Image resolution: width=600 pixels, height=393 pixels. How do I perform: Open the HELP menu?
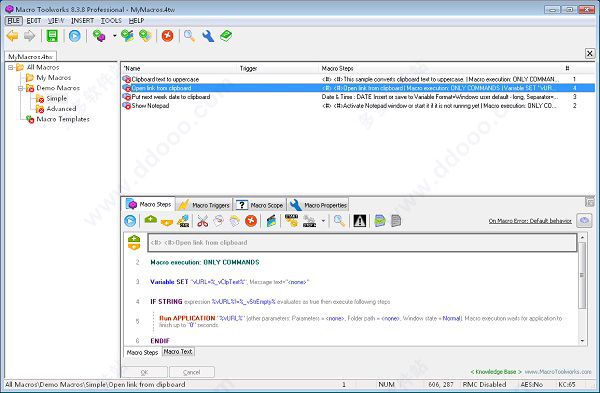[x=136, y=21]
